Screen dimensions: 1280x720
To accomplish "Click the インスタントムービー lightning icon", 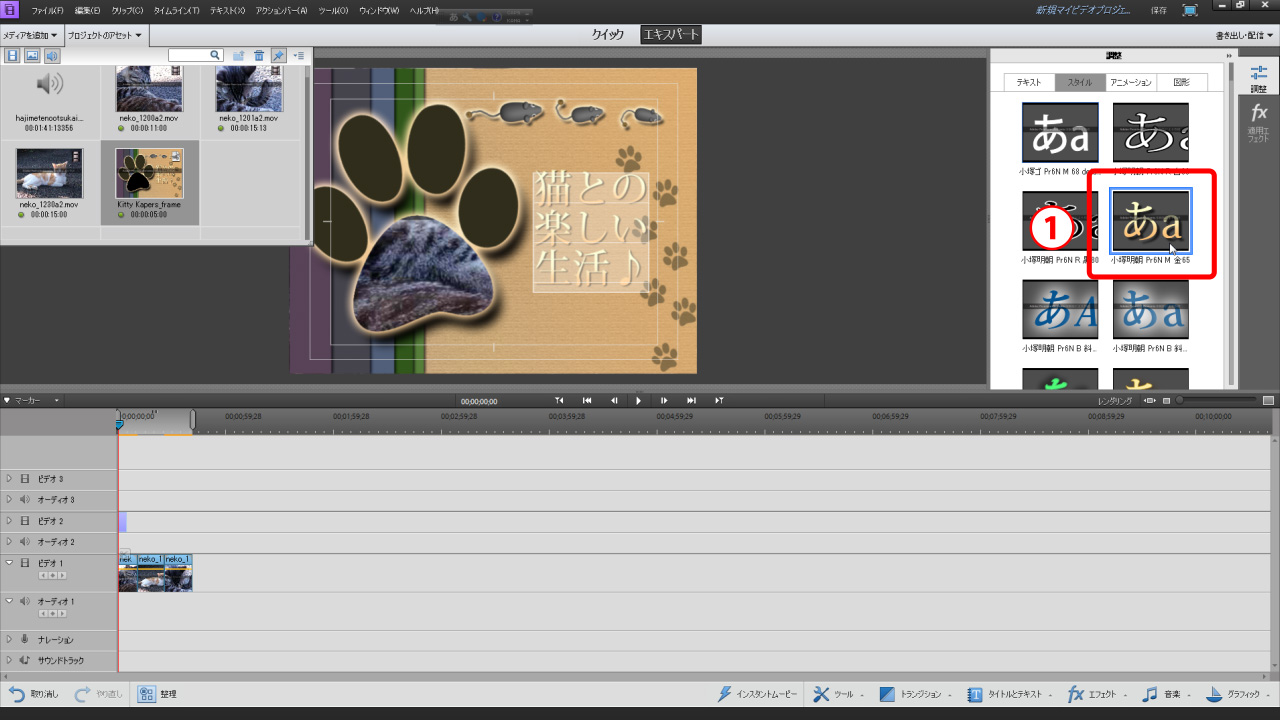I will click(x=725, y=694).
